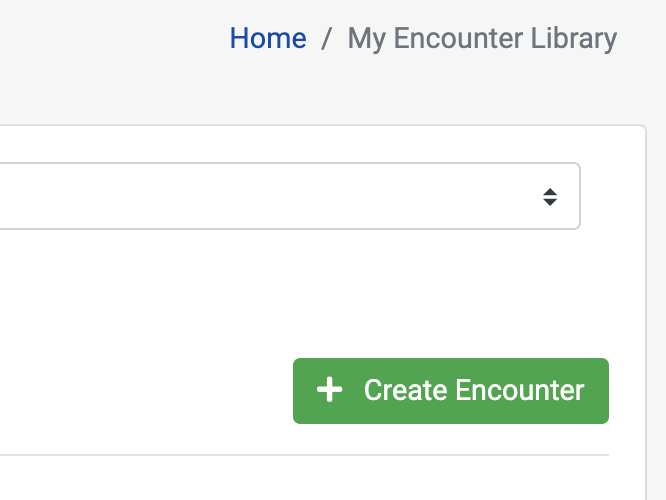Image resolution: width=666 pixels, height=500 pixels.
Task: Click the word 'Library' in the breadcrumb
Action: 573,39
